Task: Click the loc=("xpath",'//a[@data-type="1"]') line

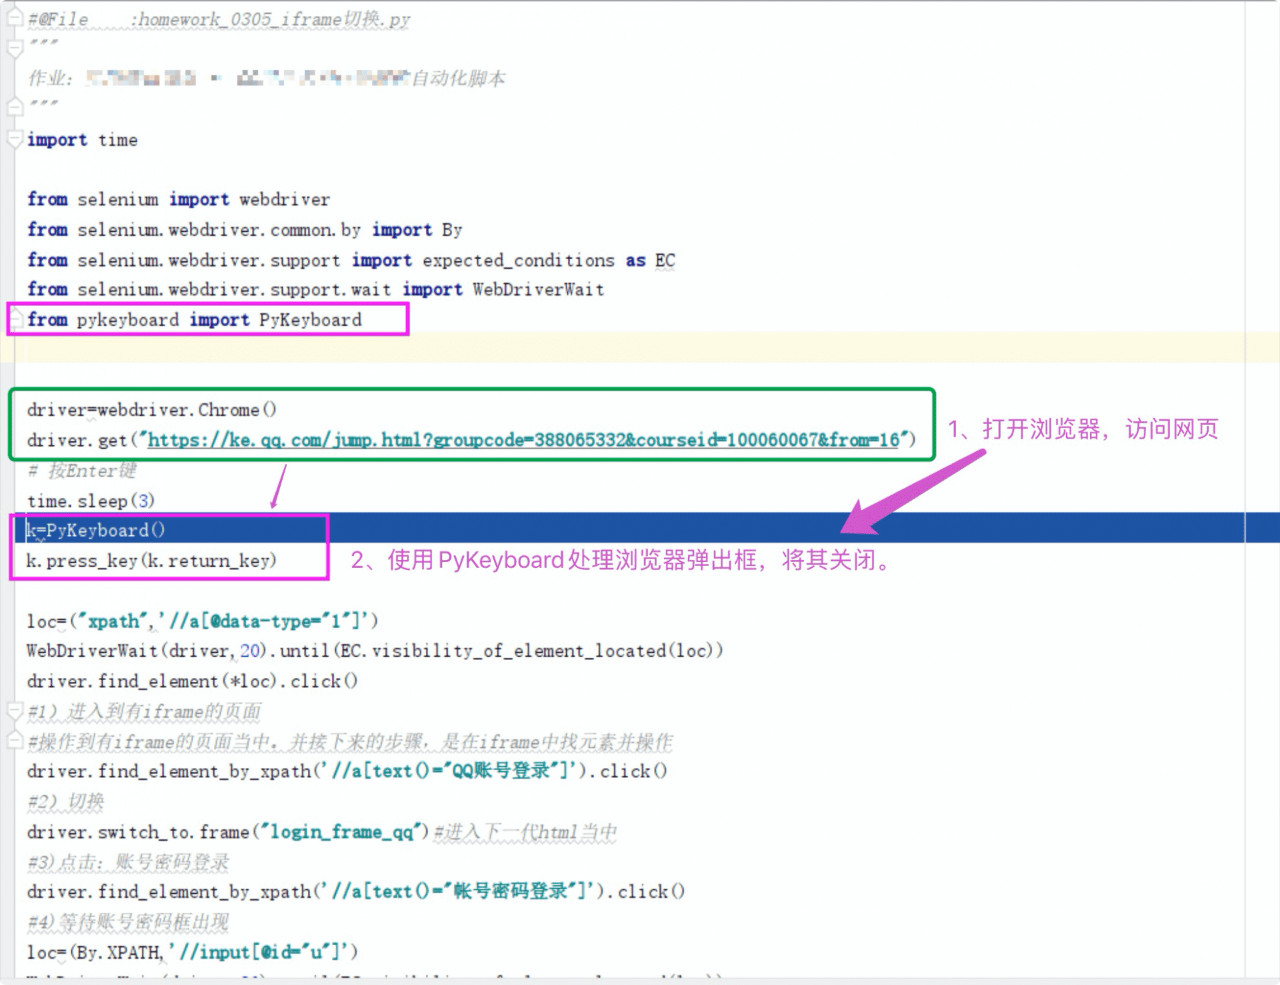Action: tap(203, 621)
